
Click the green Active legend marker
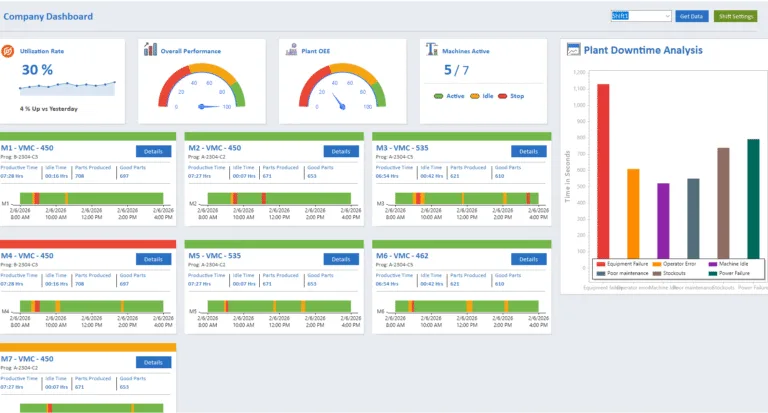[438, 96]
